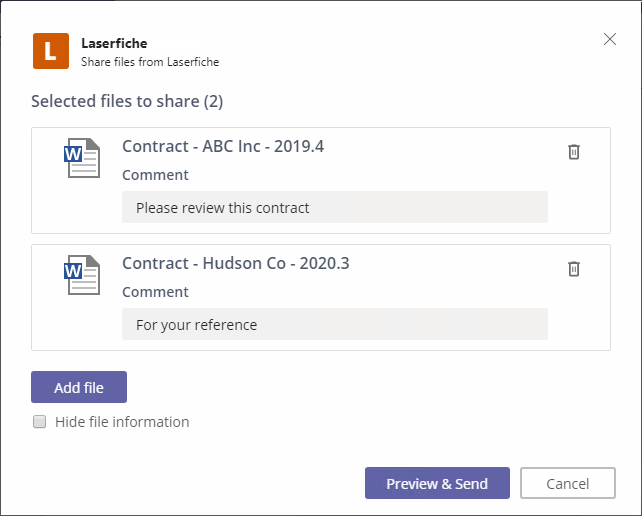This screenshot has width=642, height=516.
Task: Click the Comment label under Hudson Co contract
Action: click(x=156, y=292)
